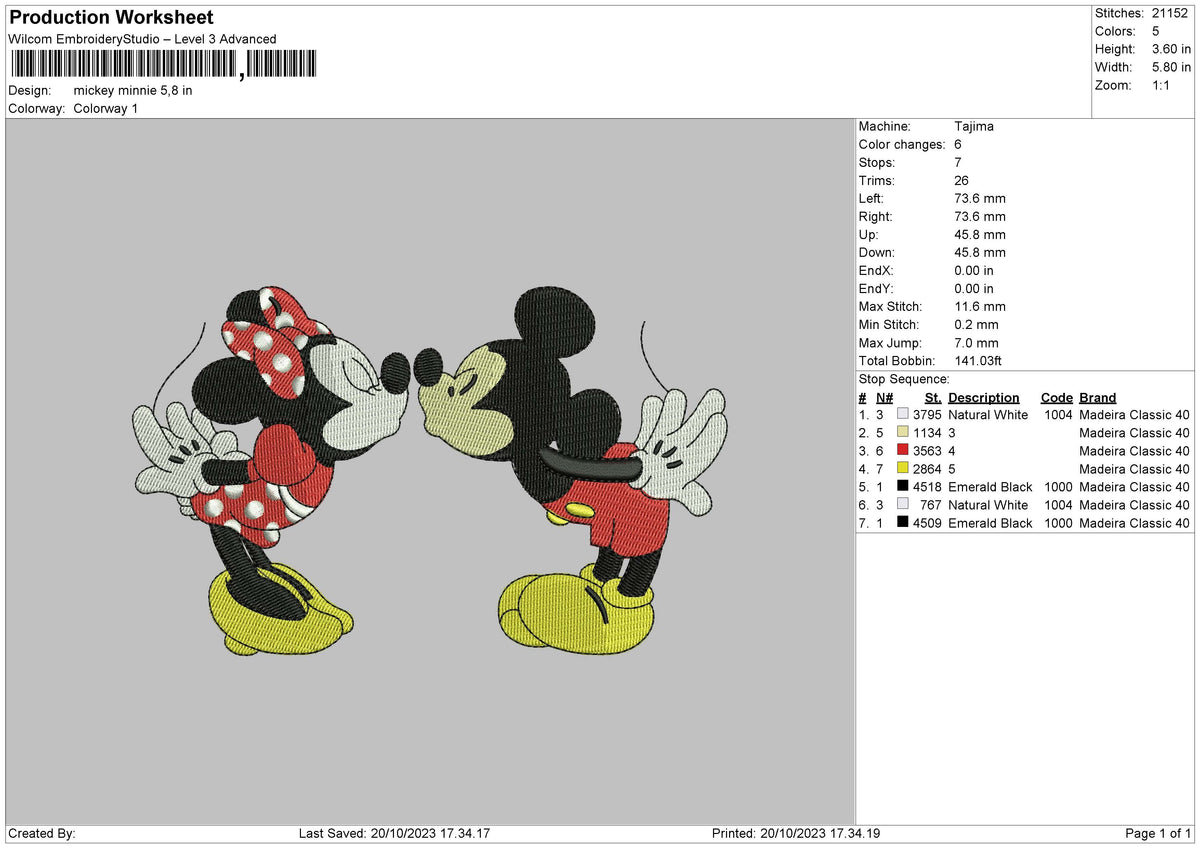Select the Min Stitch value '0.2 mm'
Screen dimensions: 1200x848
pos(977,325)
